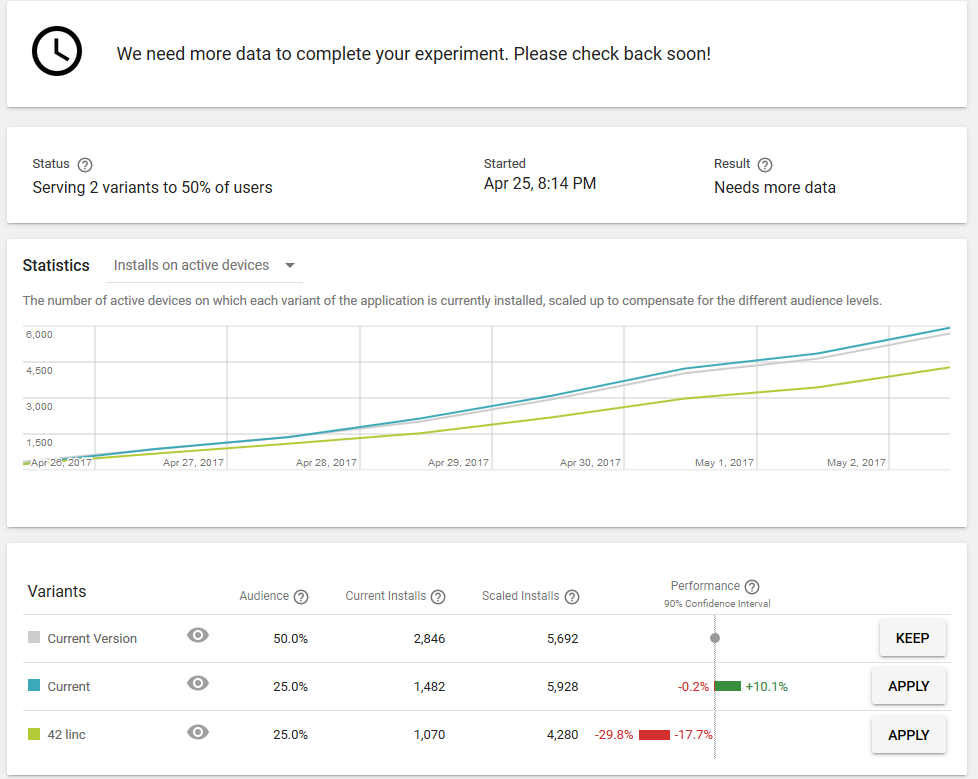Click the red confidence interval bar for 42 linc
This screenshot has height=779, width=978.
point(654,735)
